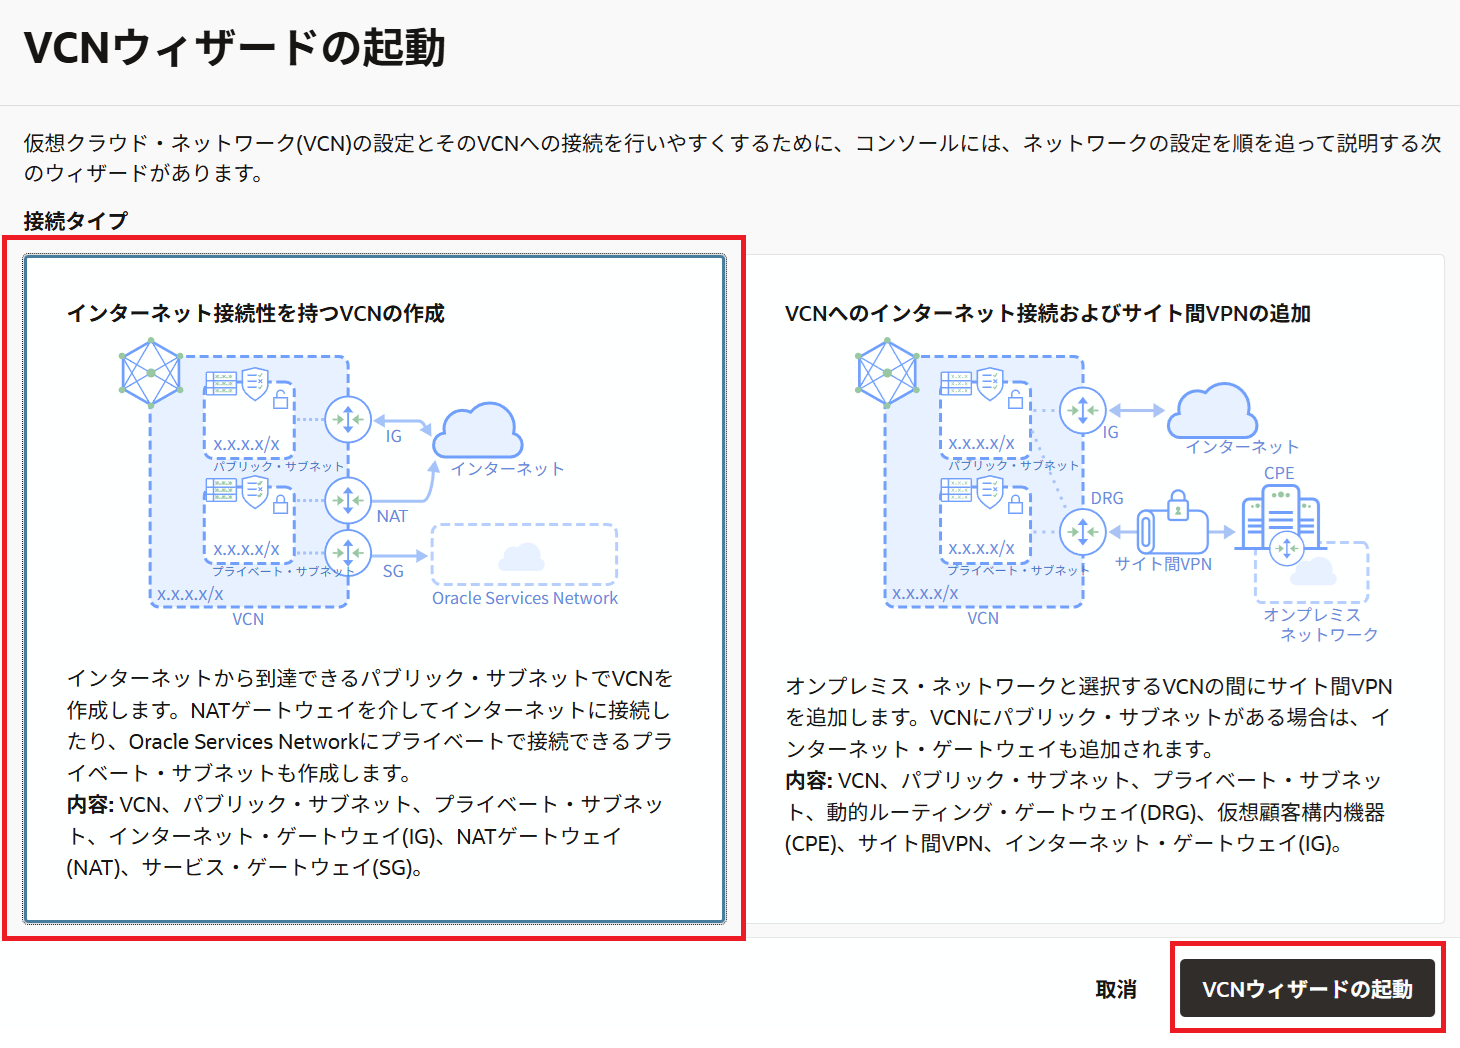Click the IG gateway icon in left diagram

348,420
